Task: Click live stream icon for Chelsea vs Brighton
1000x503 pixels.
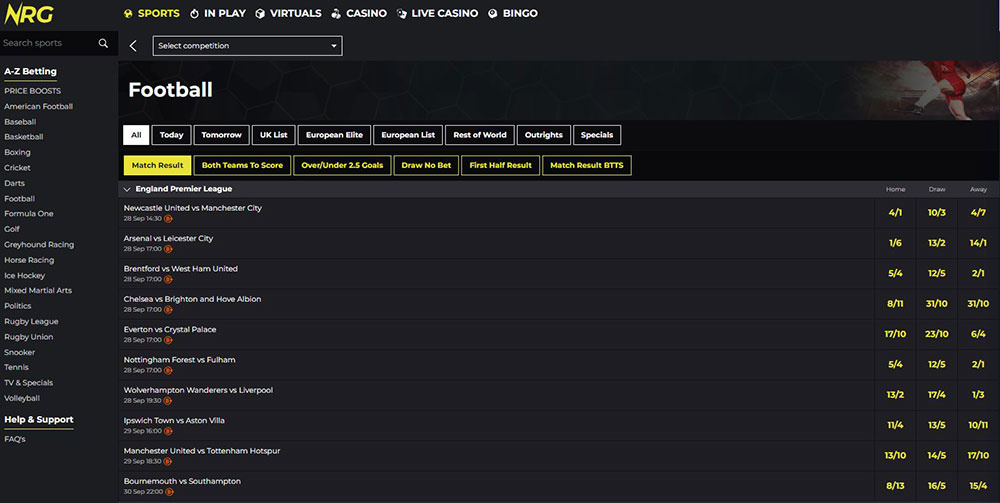Action: point(168,310)
